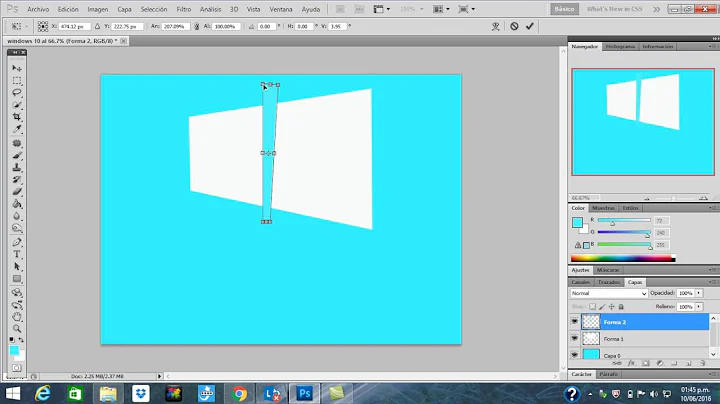
Task: Select the Hand tool
Action: point(17,317)
